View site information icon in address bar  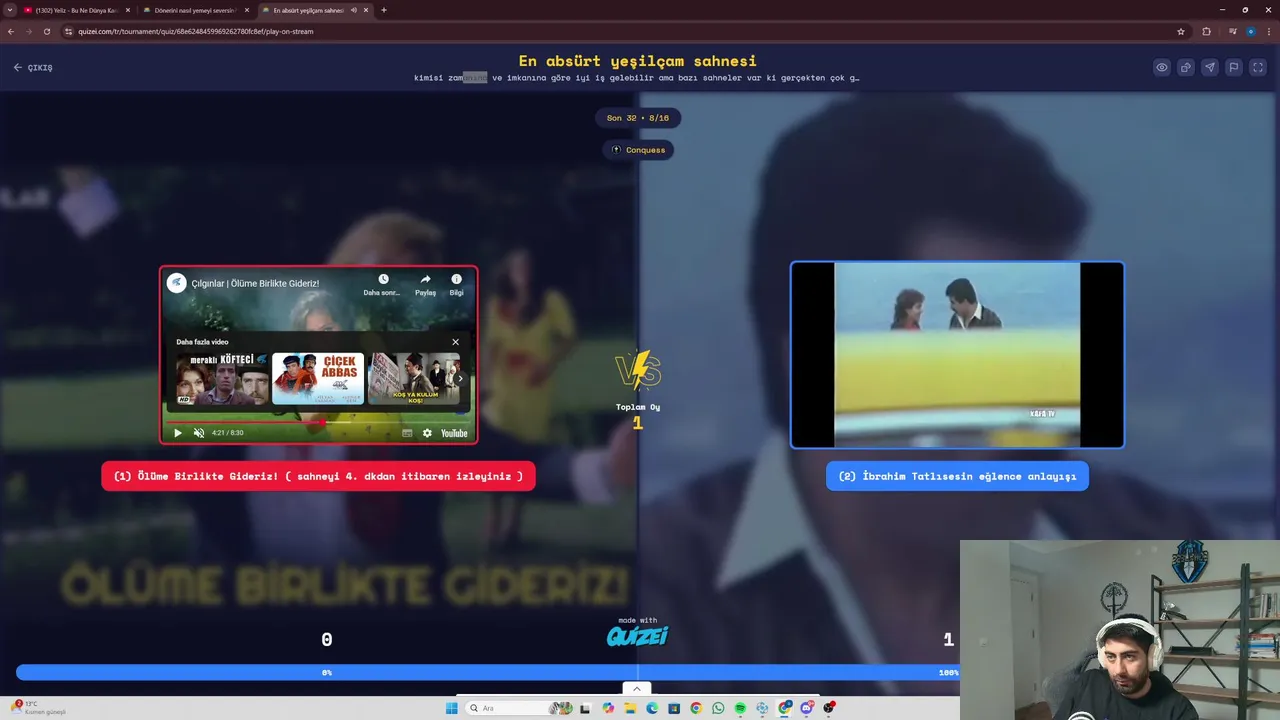[x=69, y=31]
